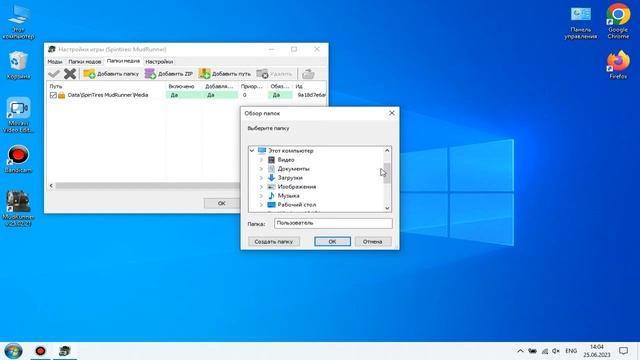Select 'Документы' folder in tree
This screenshot has height=360, width=640.
pyautogui.click(x=293, y=169)
